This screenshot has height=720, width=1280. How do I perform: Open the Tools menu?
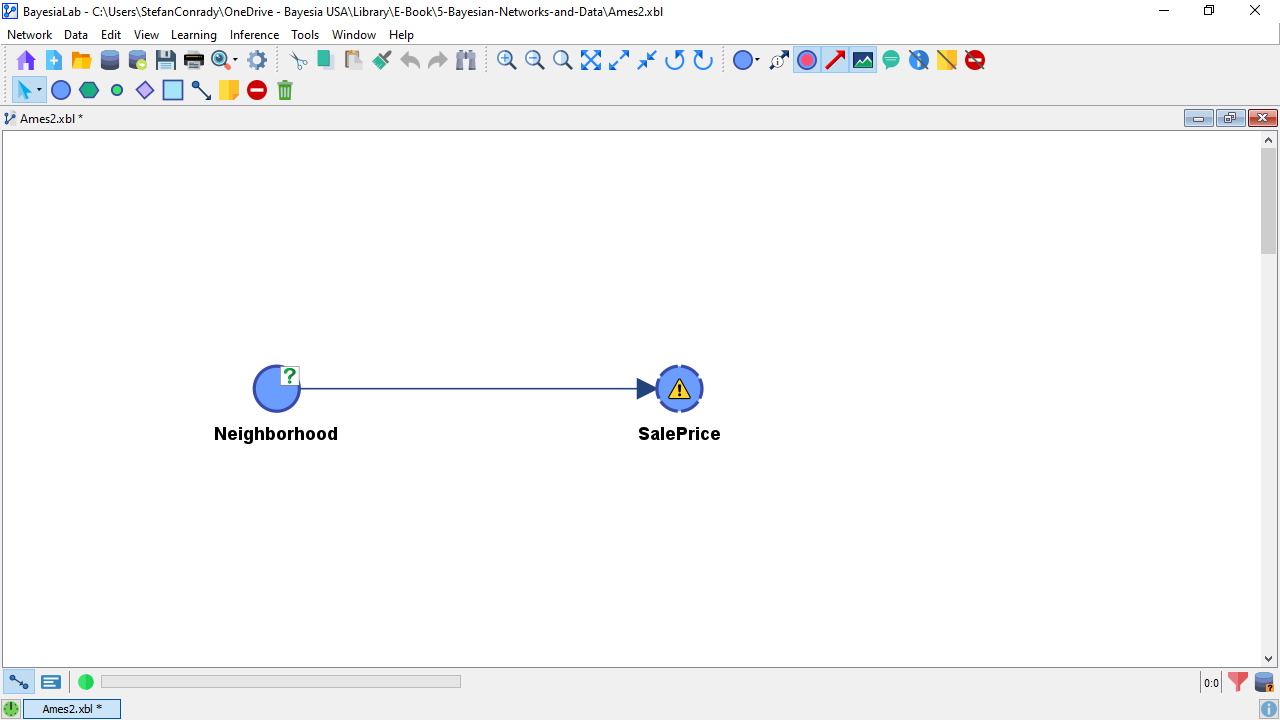point(305,35)
